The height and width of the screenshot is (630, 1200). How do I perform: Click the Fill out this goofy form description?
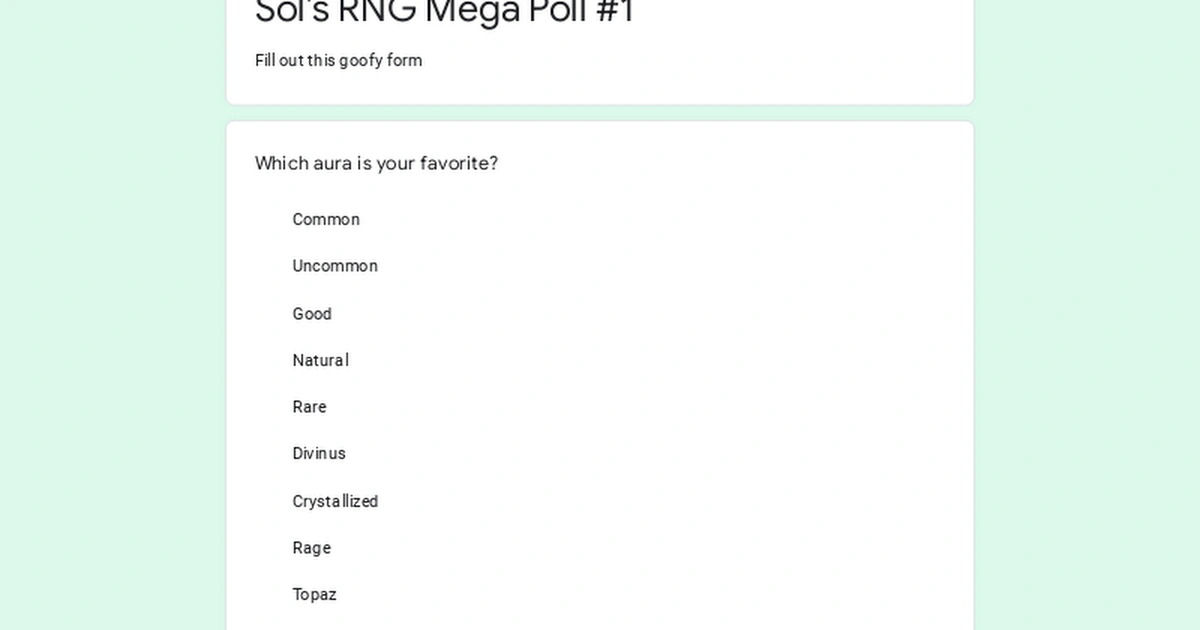point(339,60)
